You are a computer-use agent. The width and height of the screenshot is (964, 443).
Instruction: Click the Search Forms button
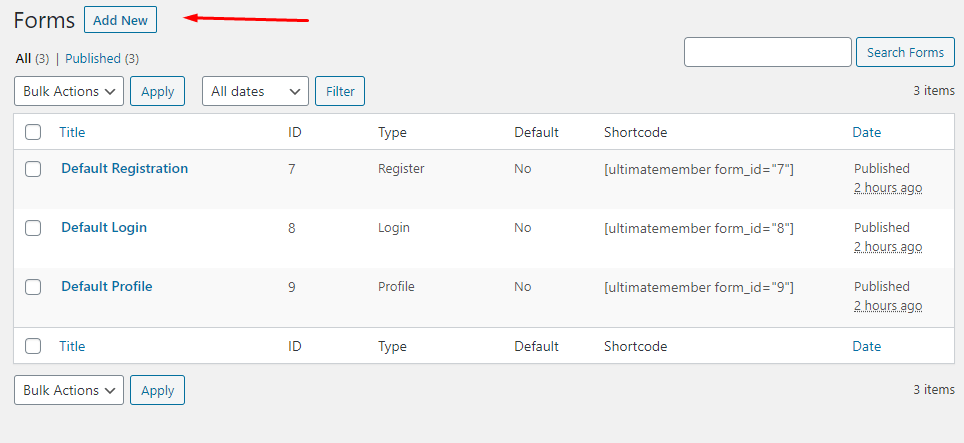(905, 52)
